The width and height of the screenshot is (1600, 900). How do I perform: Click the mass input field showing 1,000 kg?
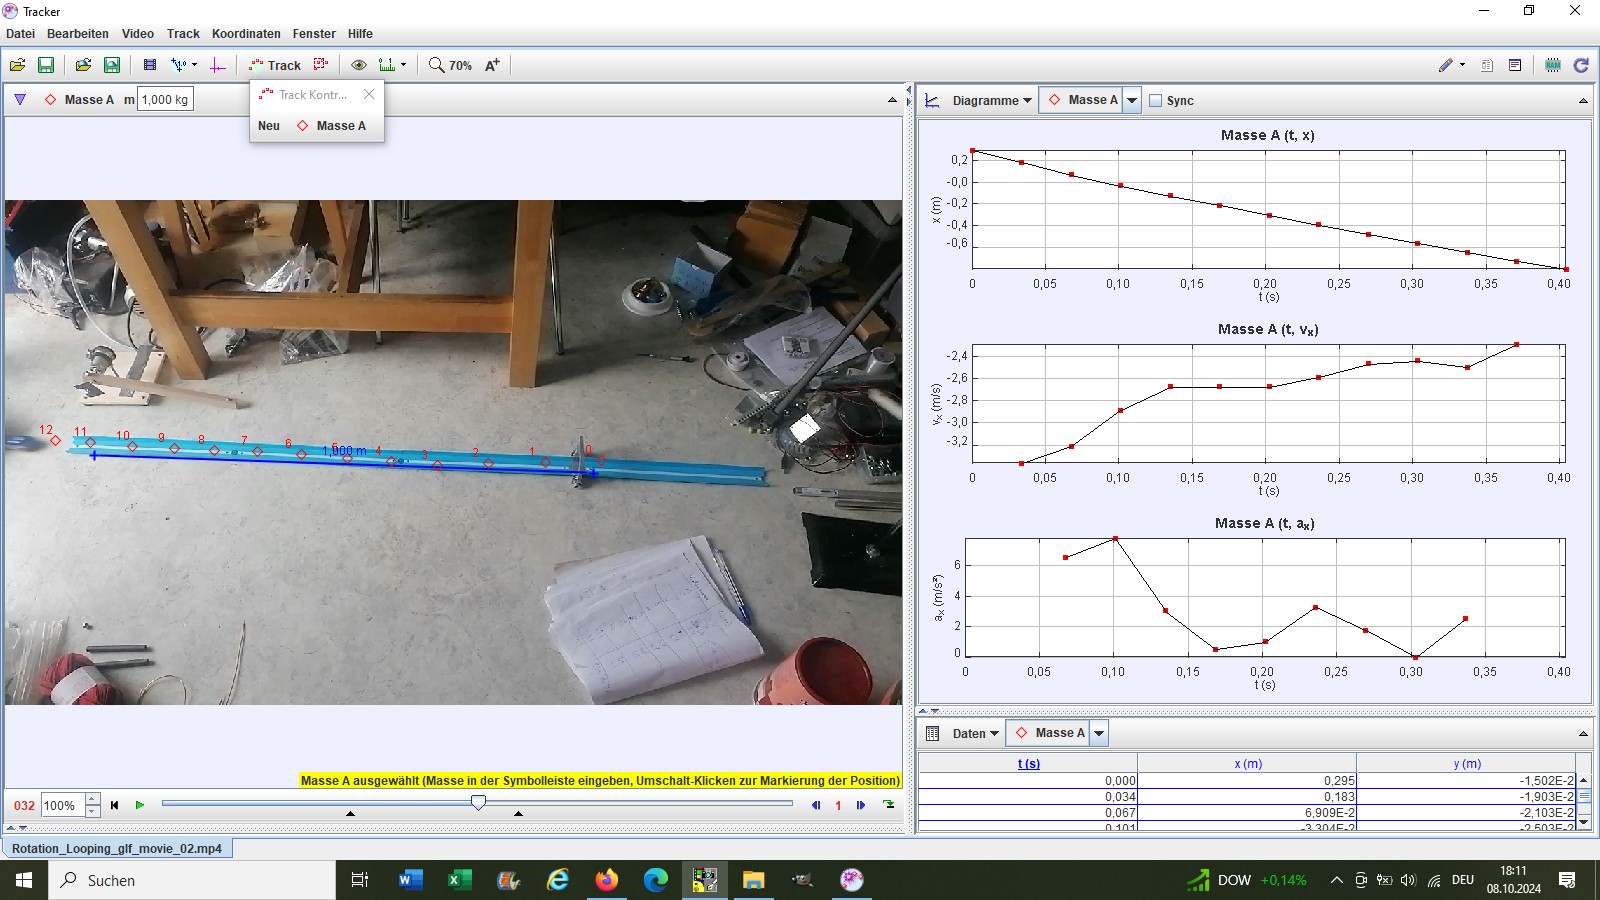pos(165,100)
